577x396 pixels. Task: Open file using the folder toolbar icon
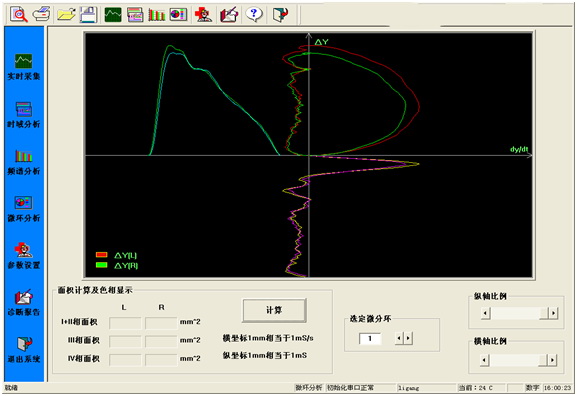tap(66, 15)
